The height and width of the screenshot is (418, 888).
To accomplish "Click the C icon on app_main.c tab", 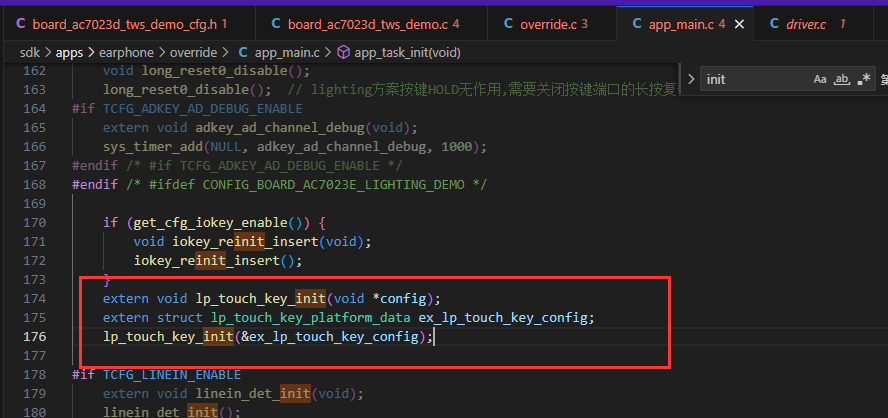I will tap(637, 24).
